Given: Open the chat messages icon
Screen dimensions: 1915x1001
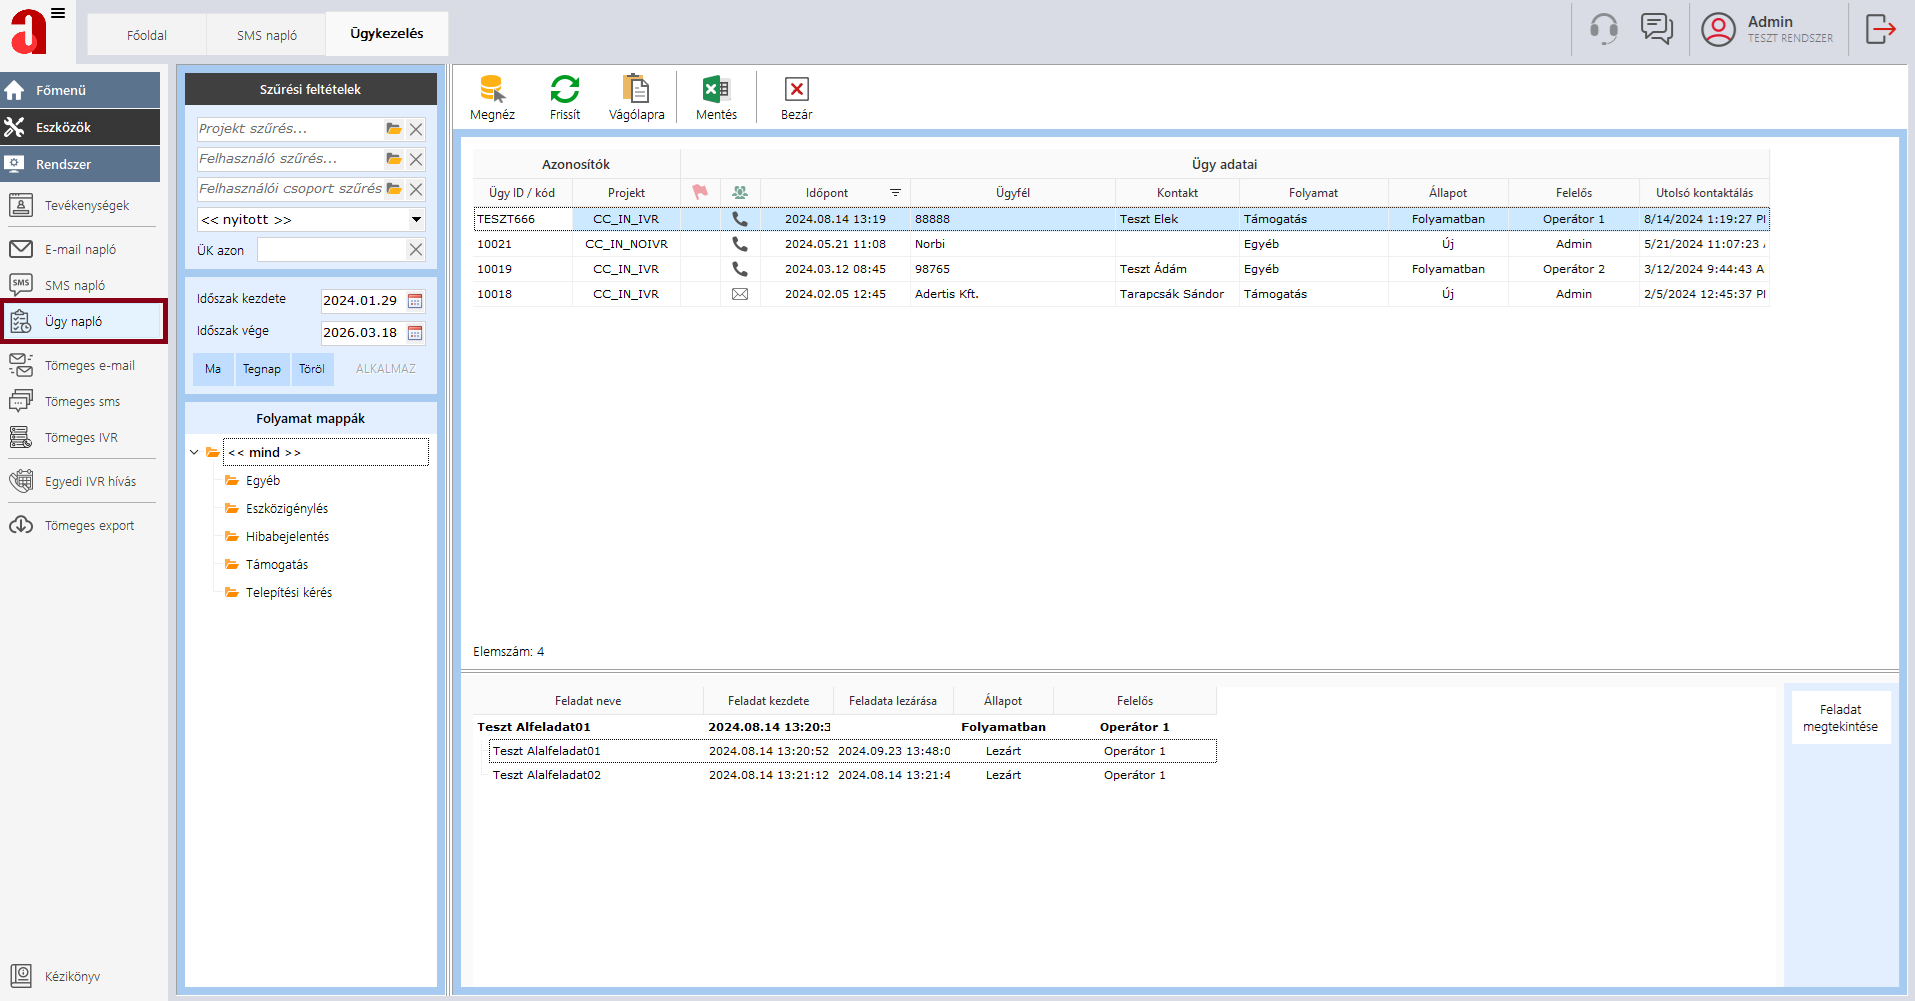Looking at the screenshot, I should click(x=1656, y=29).
